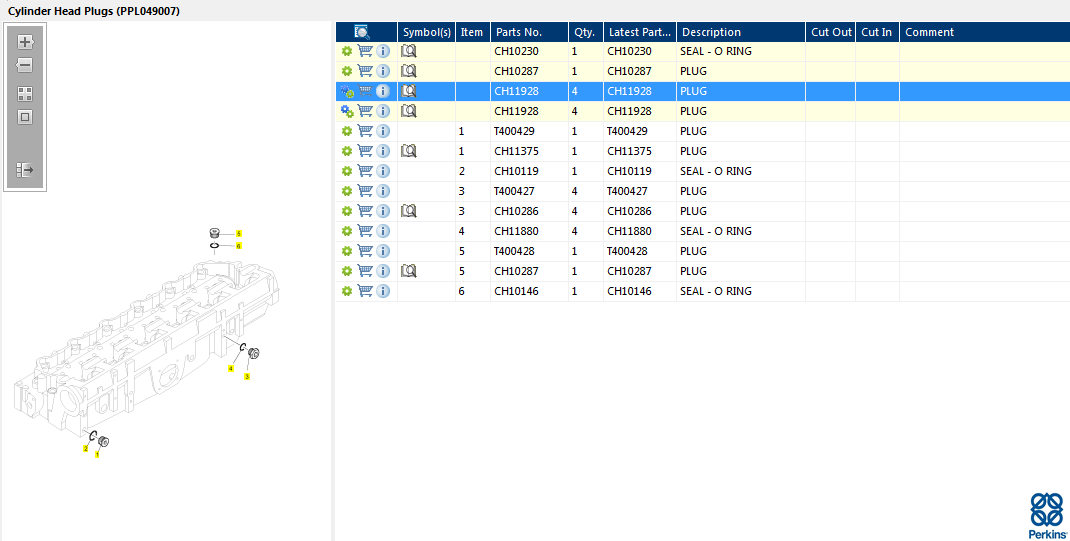Select callout 5 on the cylinder head diagram
Screen dimensions: 1070x541
[x=238, y=233]
